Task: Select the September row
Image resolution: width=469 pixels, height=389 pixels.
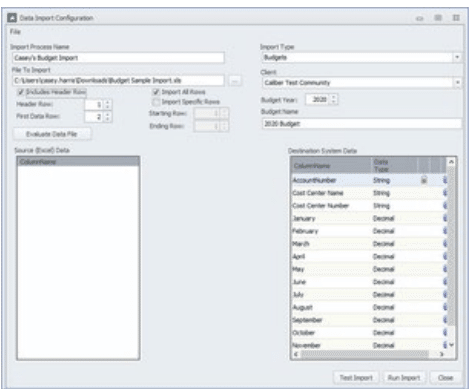Action: (369, 320)
